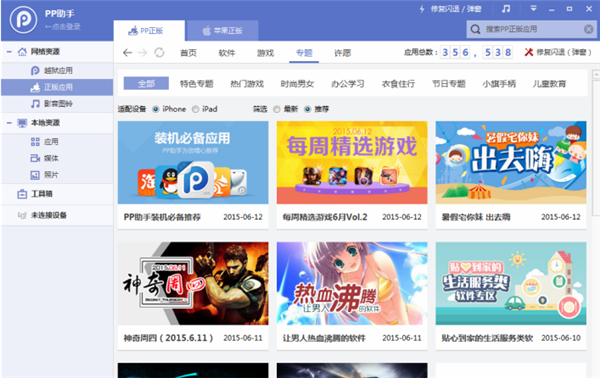
Task: Select the 全部 category filter
Action: coord(146,83)
